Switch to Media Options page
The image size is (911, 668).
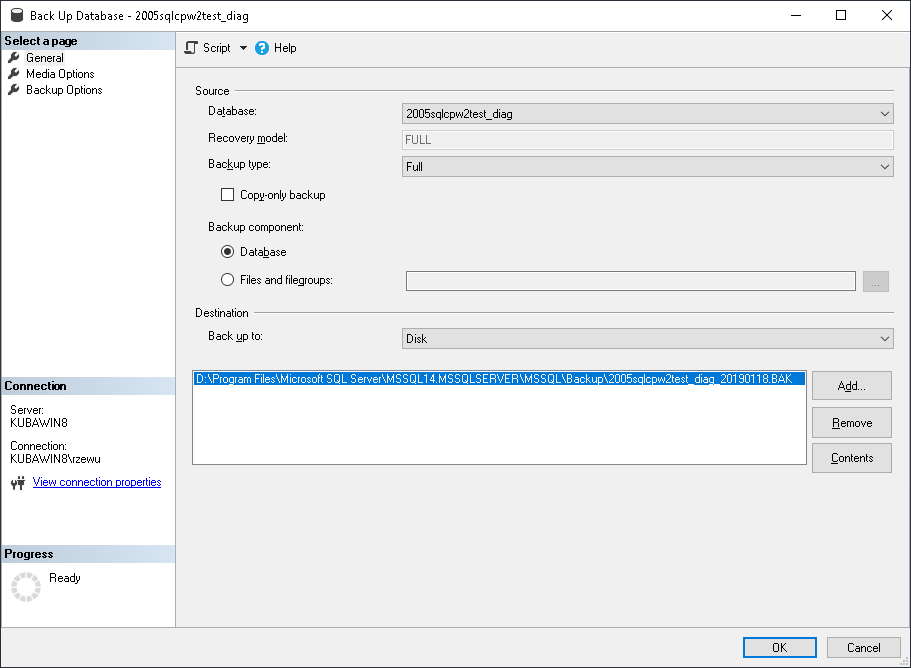[60, 74]
